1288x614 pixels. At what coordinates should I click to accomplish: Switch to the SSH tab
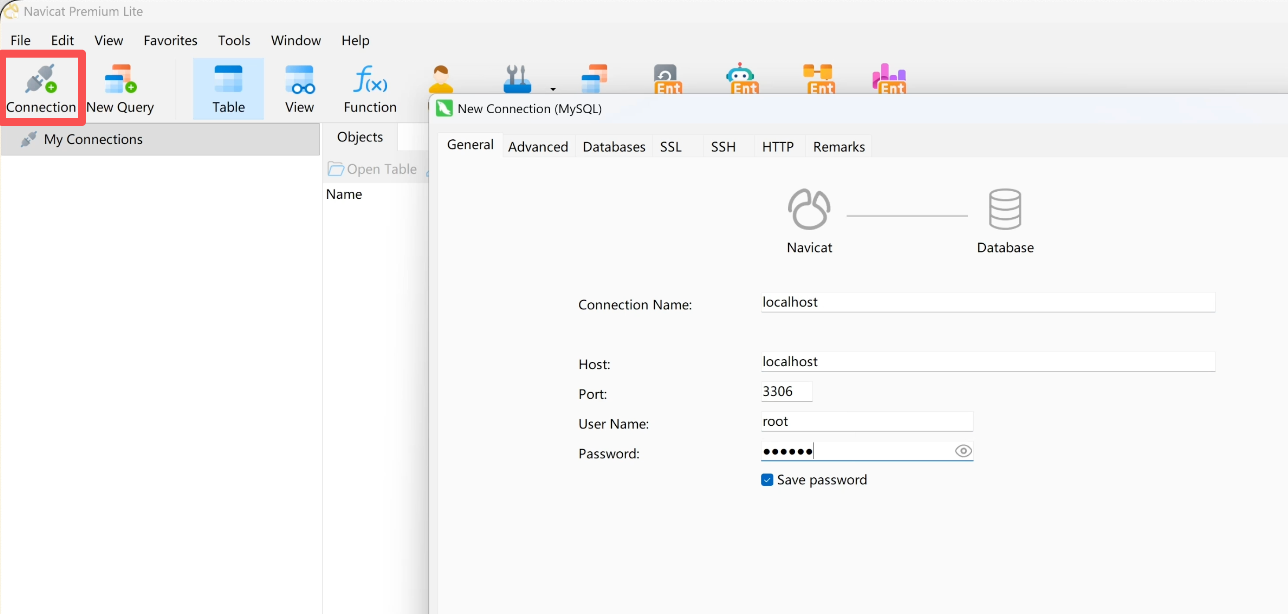tap(723, 147)
